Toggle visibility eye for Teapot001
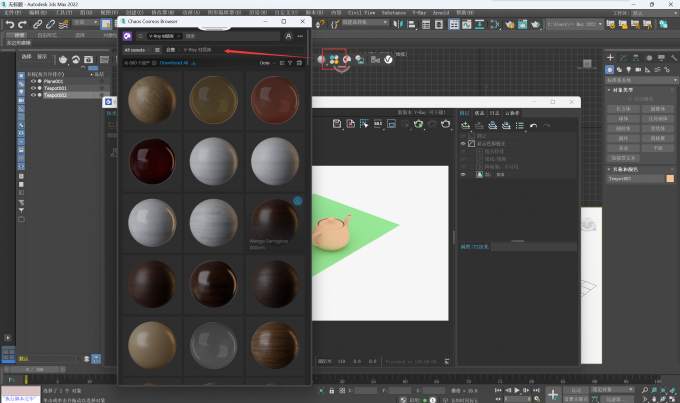 (x=33, y=88)
